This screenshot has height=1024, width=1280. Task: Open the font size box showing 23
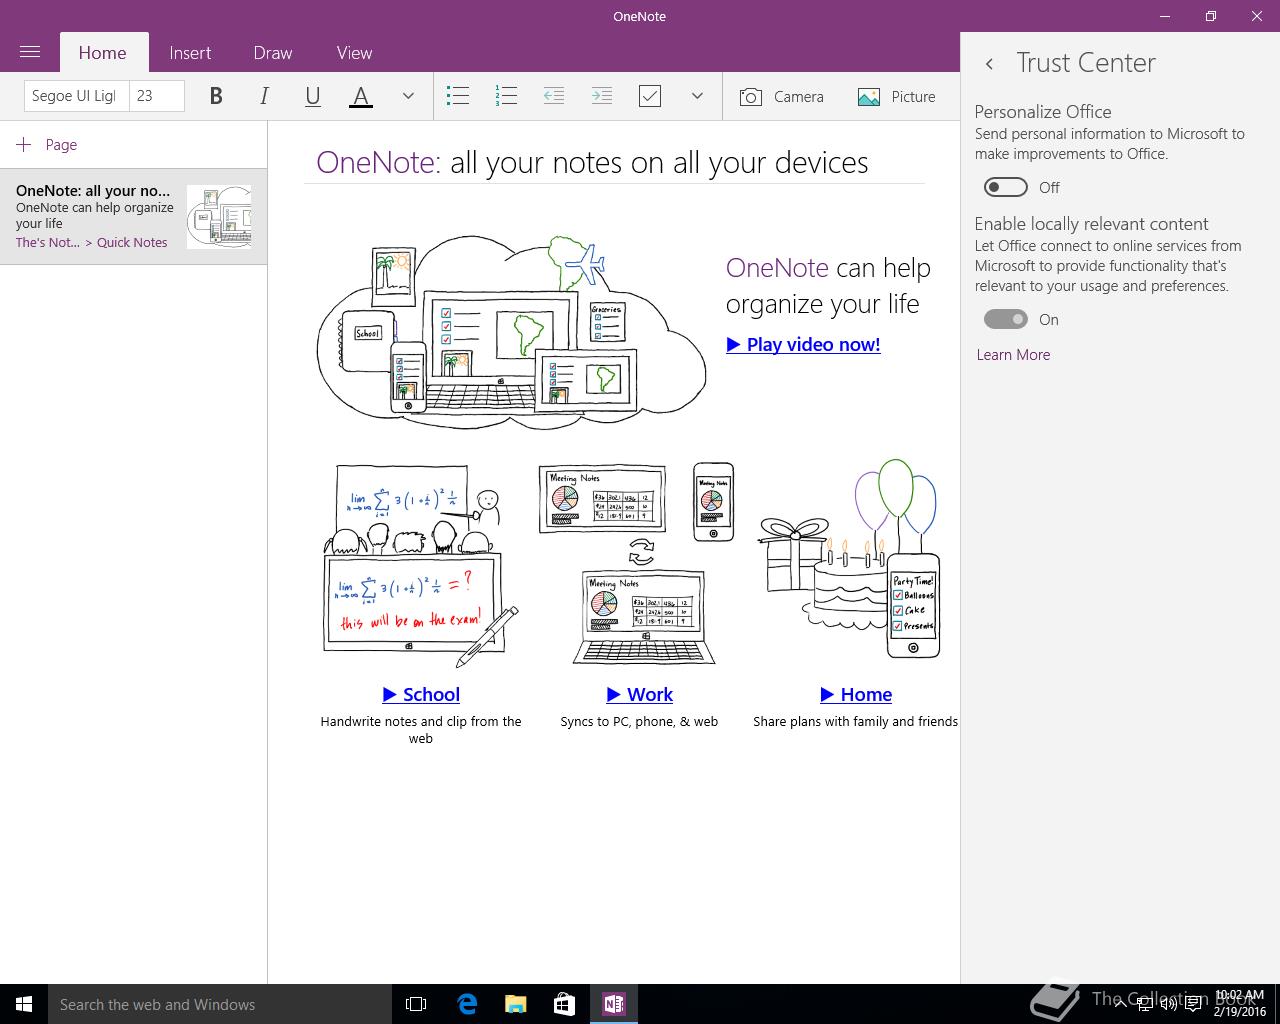point(157,96)
